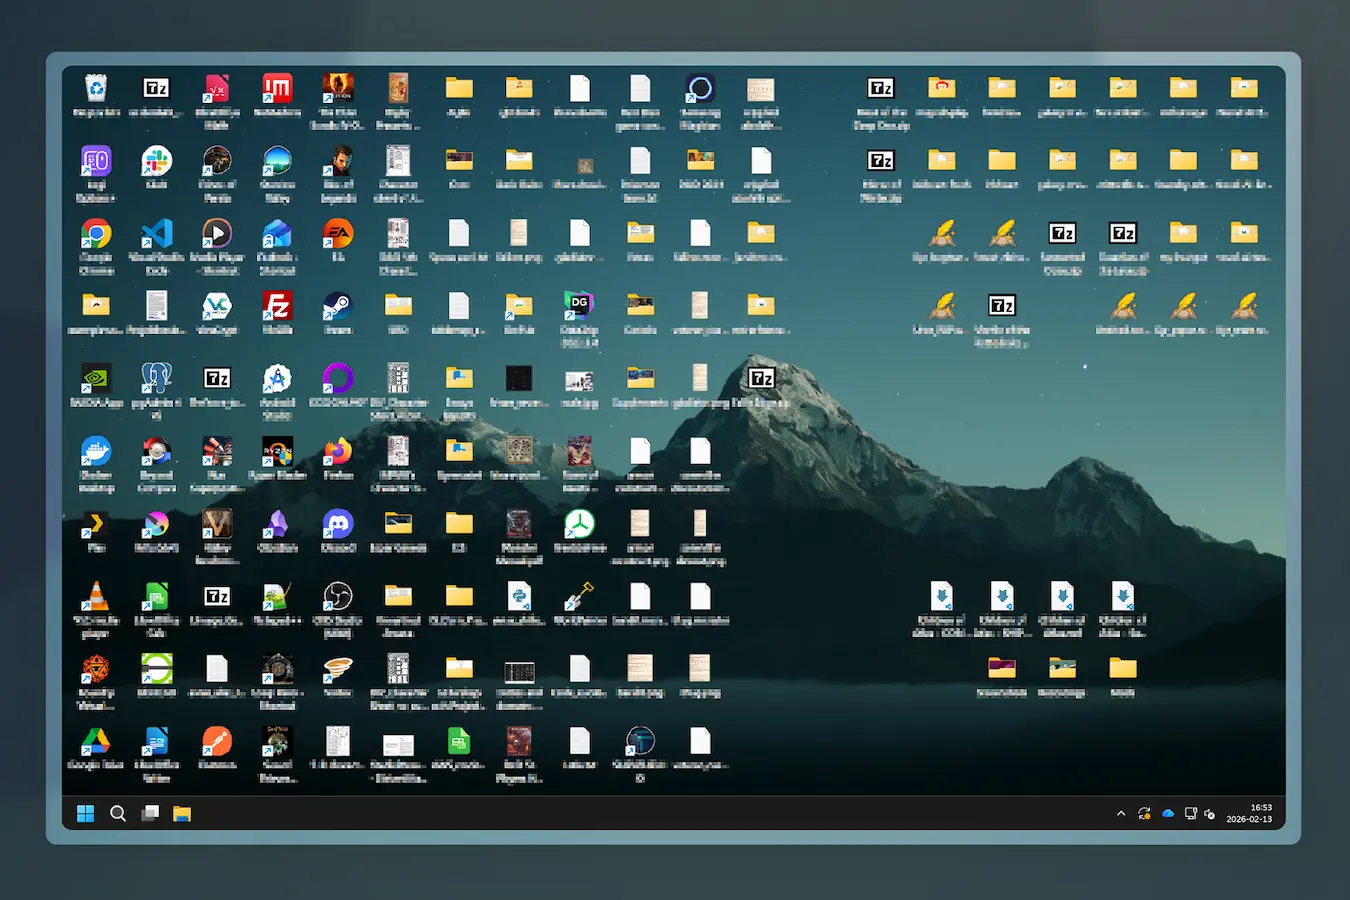Select the Beyond Compare desktop shortcut
Viewport: 1350px width, 900px height.
(156, 451)
